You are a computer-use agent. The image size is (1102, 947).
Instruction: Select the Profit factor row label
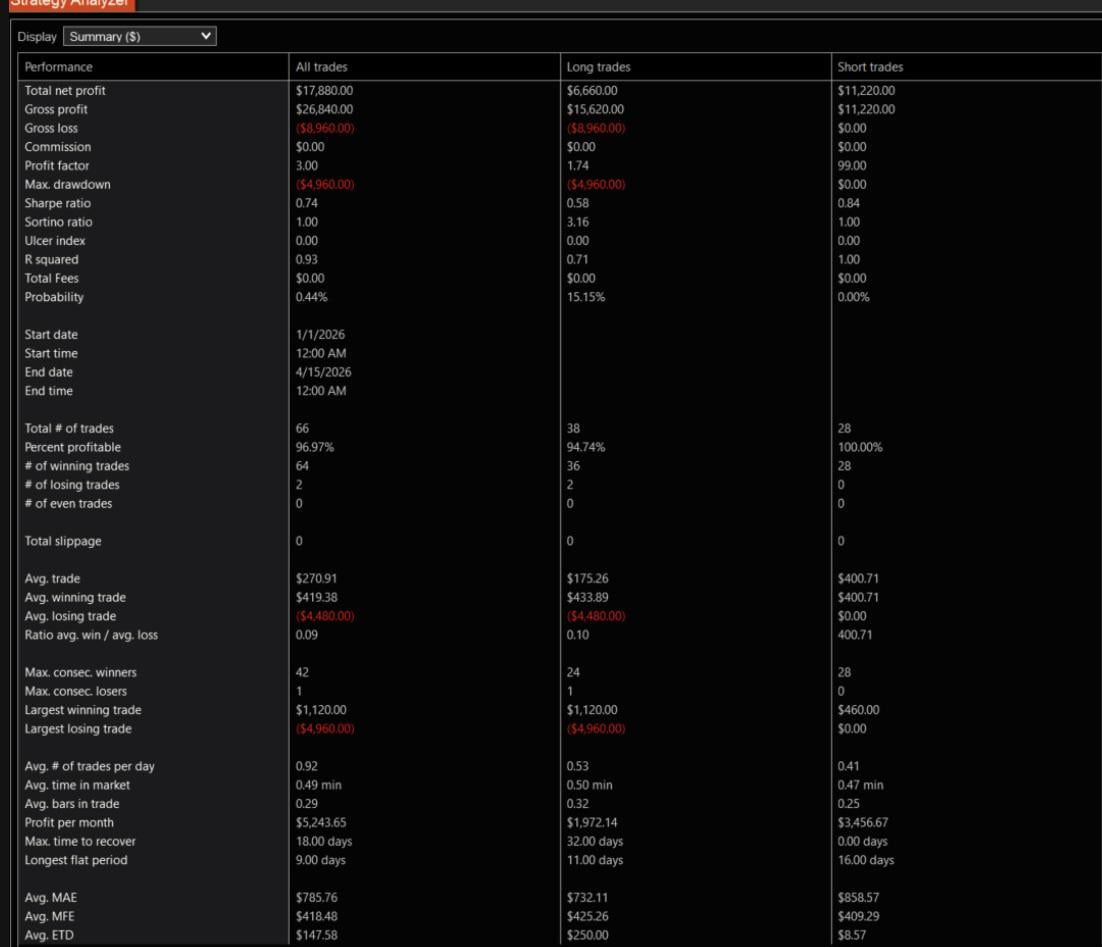tap(57, 166)
